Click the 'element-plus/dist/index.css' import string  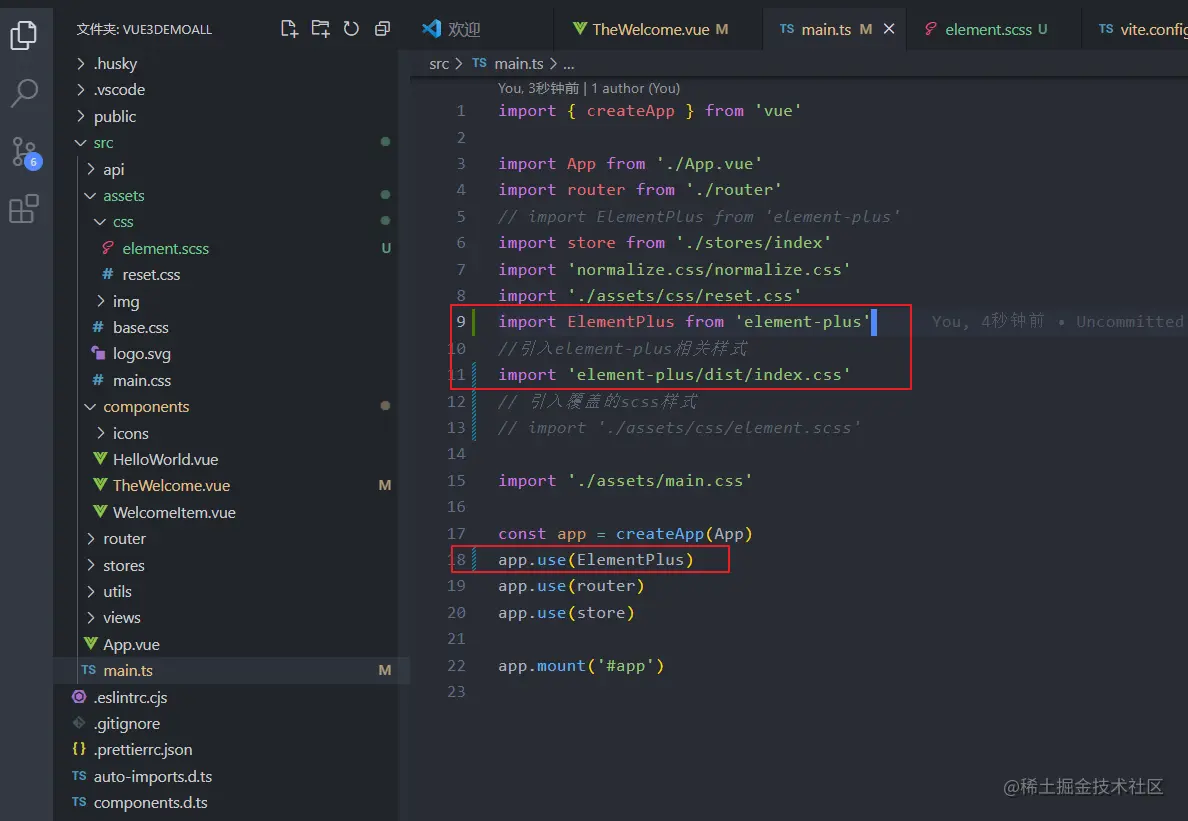point(709,374)
